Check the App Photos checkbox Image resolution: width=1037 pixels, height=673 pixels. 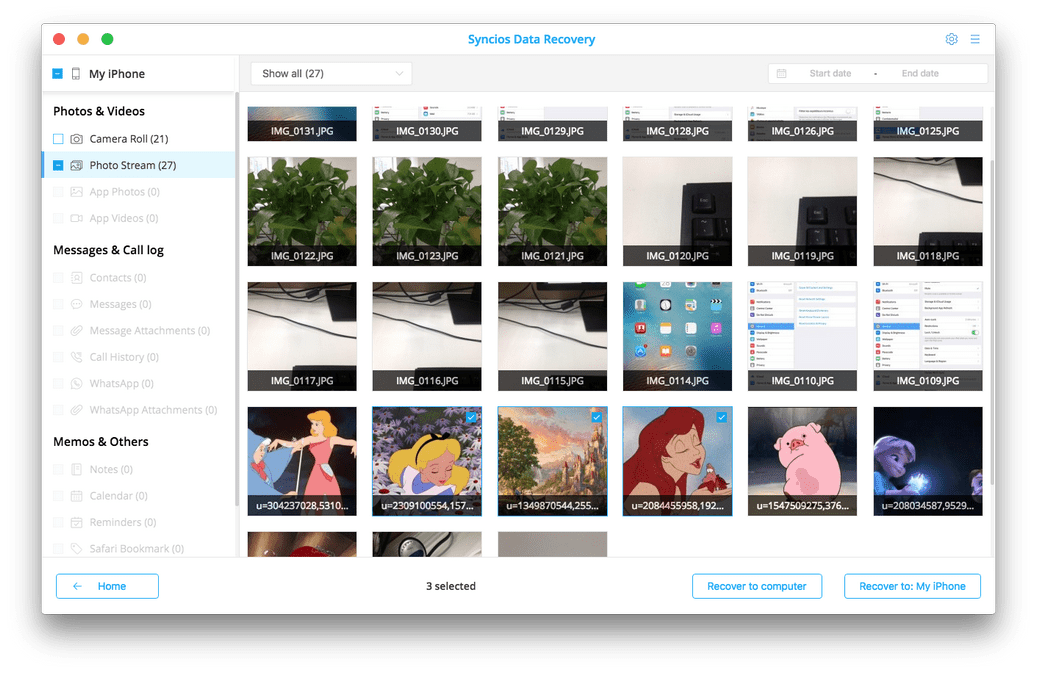coord(58,192)
